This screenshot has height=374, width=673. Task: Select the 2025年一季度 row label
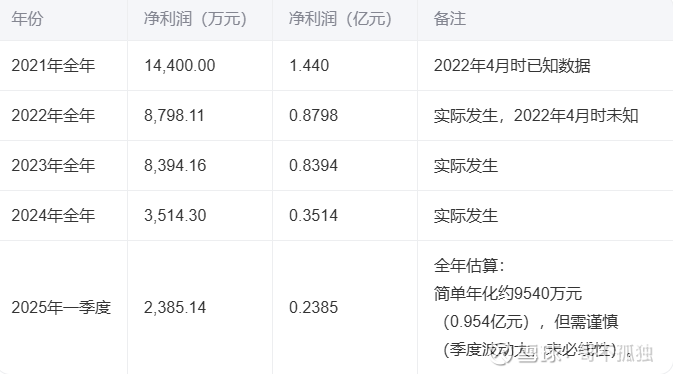[61, 307]
